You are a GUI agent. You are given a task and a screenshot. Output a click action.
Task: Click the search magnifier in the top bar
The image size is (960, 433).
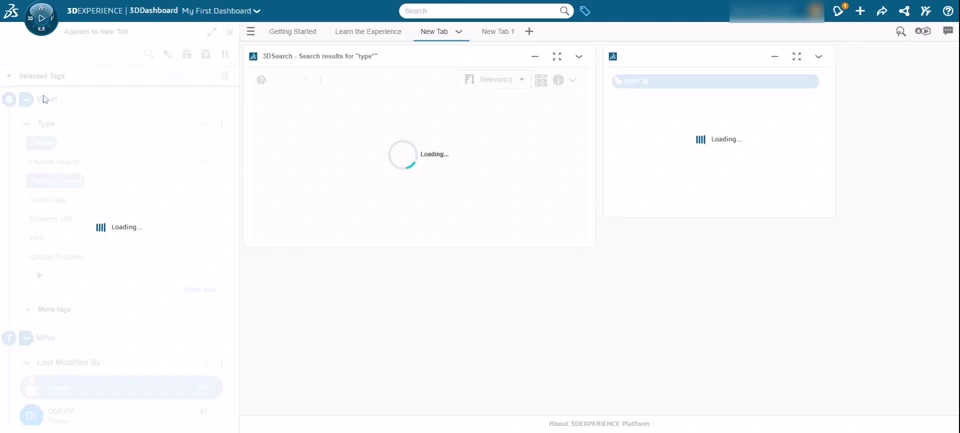point(564,11)
